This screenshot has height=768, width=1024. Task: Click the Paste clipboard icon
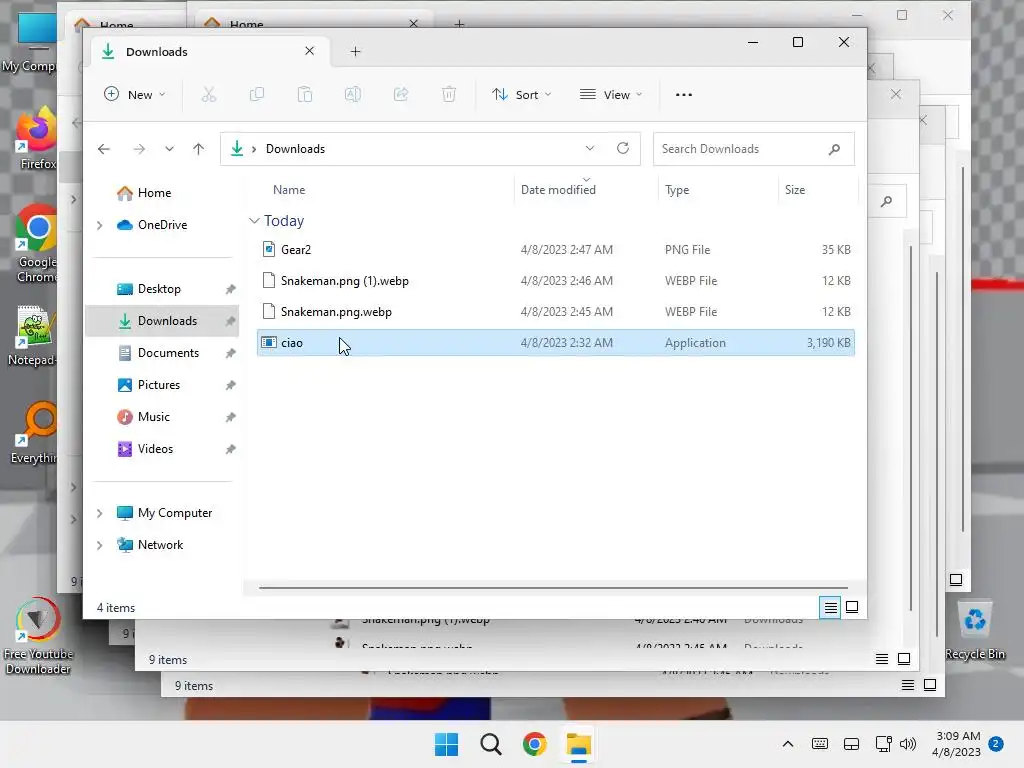coord(305,95)
